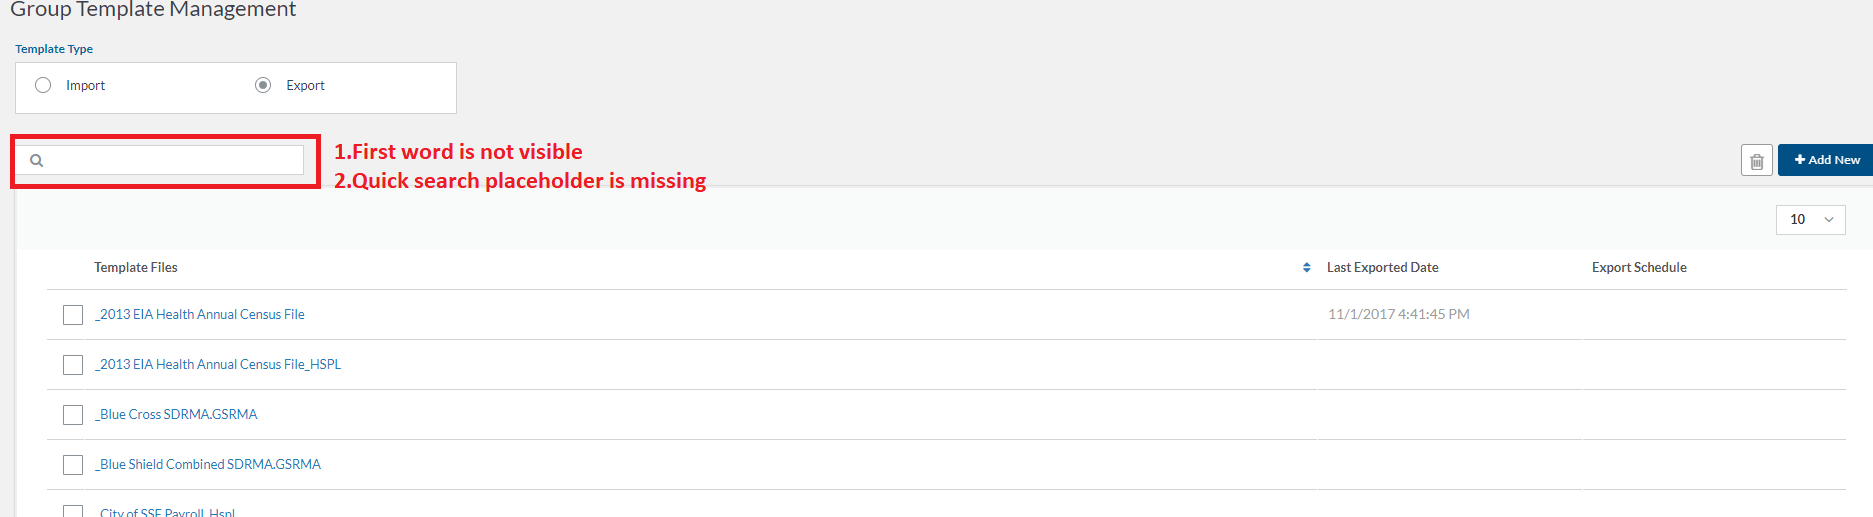Image resolution: width=1873 pixels, height=517 pixels.
Task: Open the _2013 EIA Health Annual Census File link
Action: click(200, 314)
